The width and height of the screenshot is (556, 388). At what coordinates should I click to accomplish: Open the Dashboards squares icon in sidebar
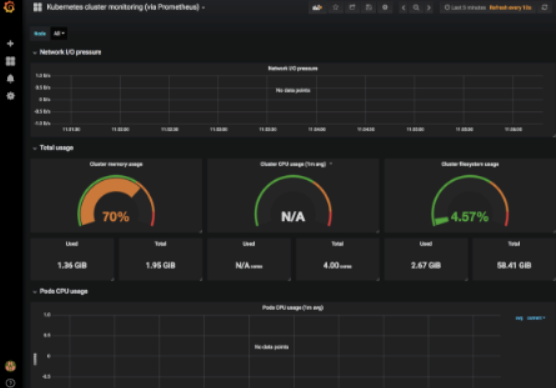pyautogui.click(x=10, y=61)
